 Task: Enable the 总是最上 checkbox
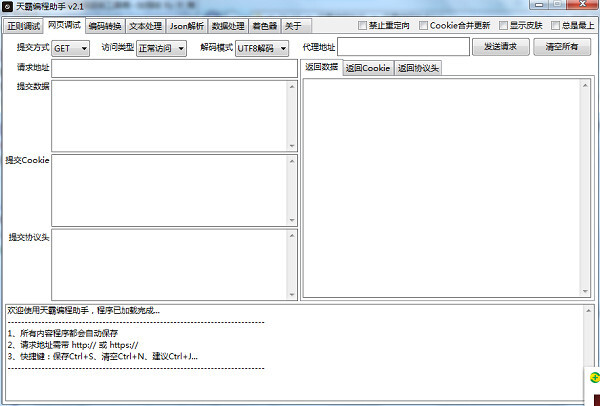coord(555,26)
